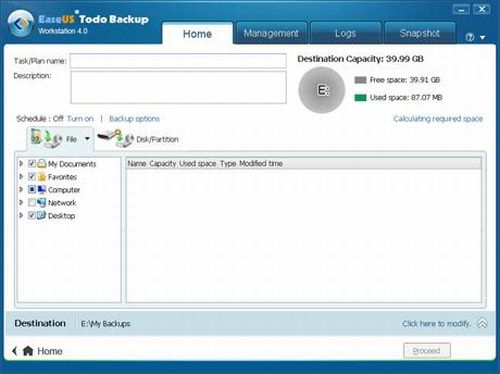
Task: Focus the Task/Plan name input field
Action: (178, 61)
